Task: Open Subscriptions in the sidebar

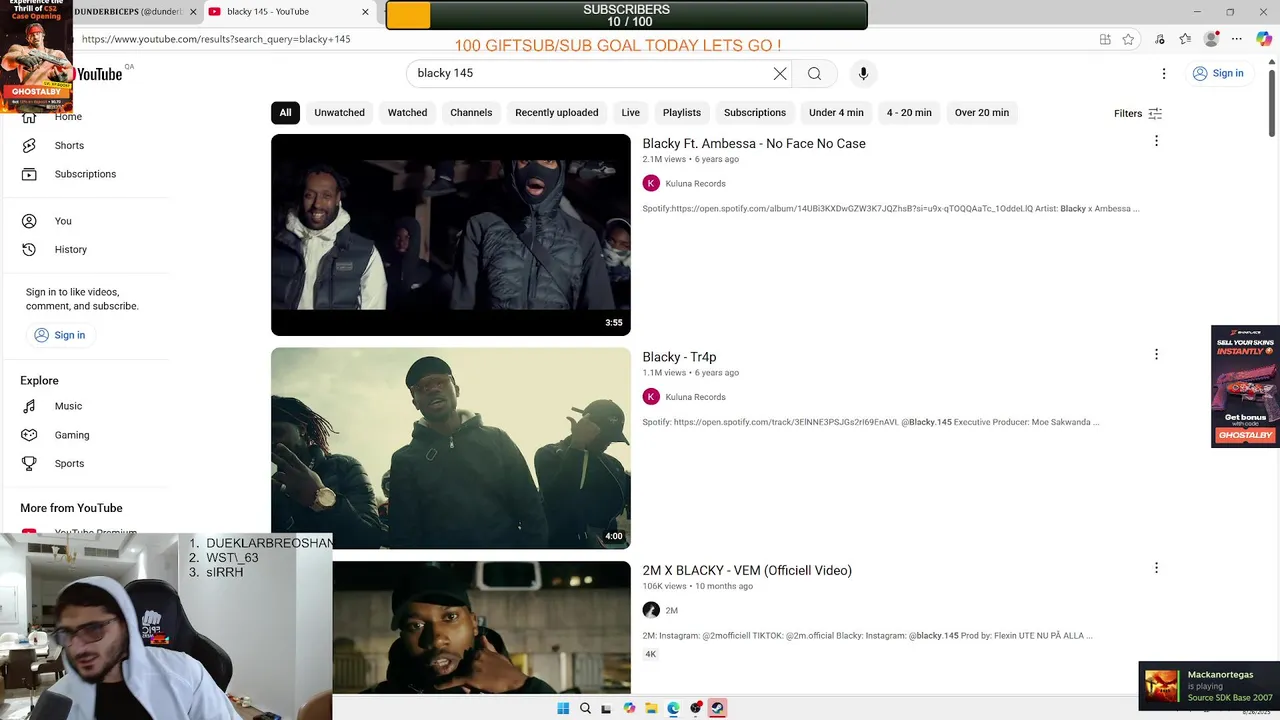Action: (x=84, y=174)
